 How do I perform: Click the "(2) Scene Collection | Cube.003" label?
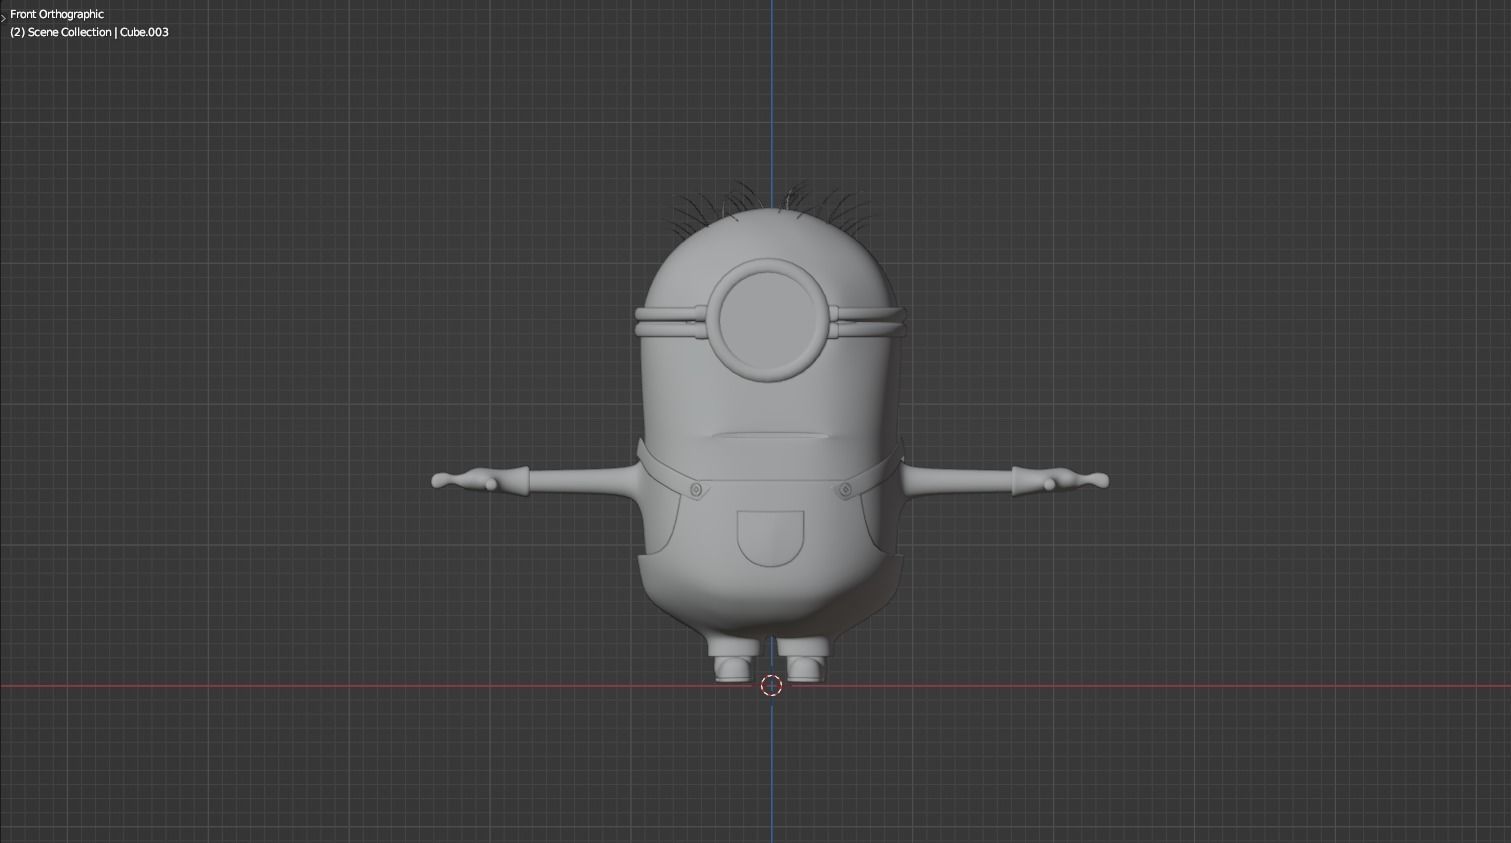point(89,32)
